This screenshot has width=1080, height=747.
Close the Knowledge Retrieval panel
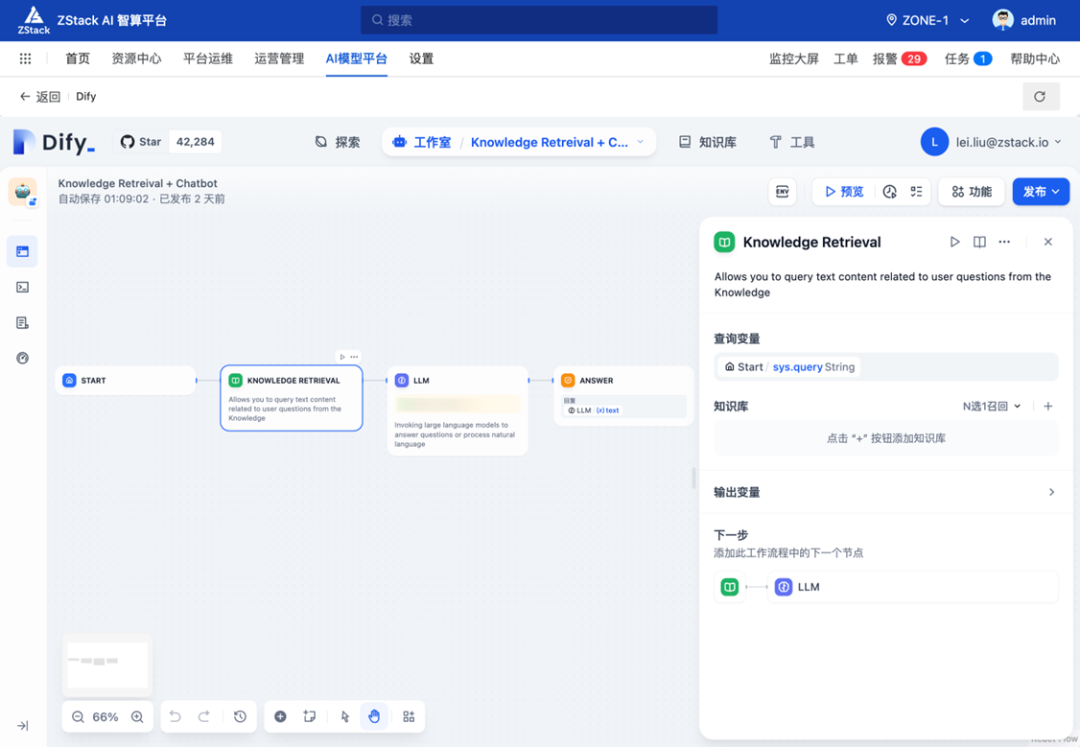pos(1048,242)
